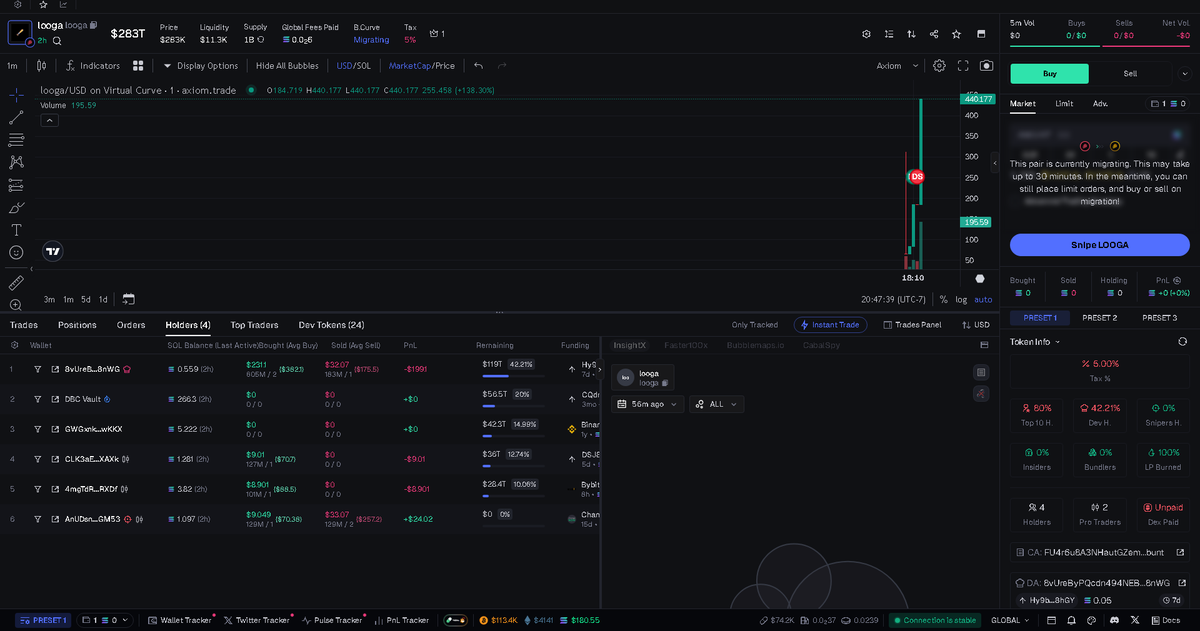This screenshot has width=1200, height=631.
Task: Filter wallet 8vUreB...8nWG with funnel icon
Action: coord(38,369)
